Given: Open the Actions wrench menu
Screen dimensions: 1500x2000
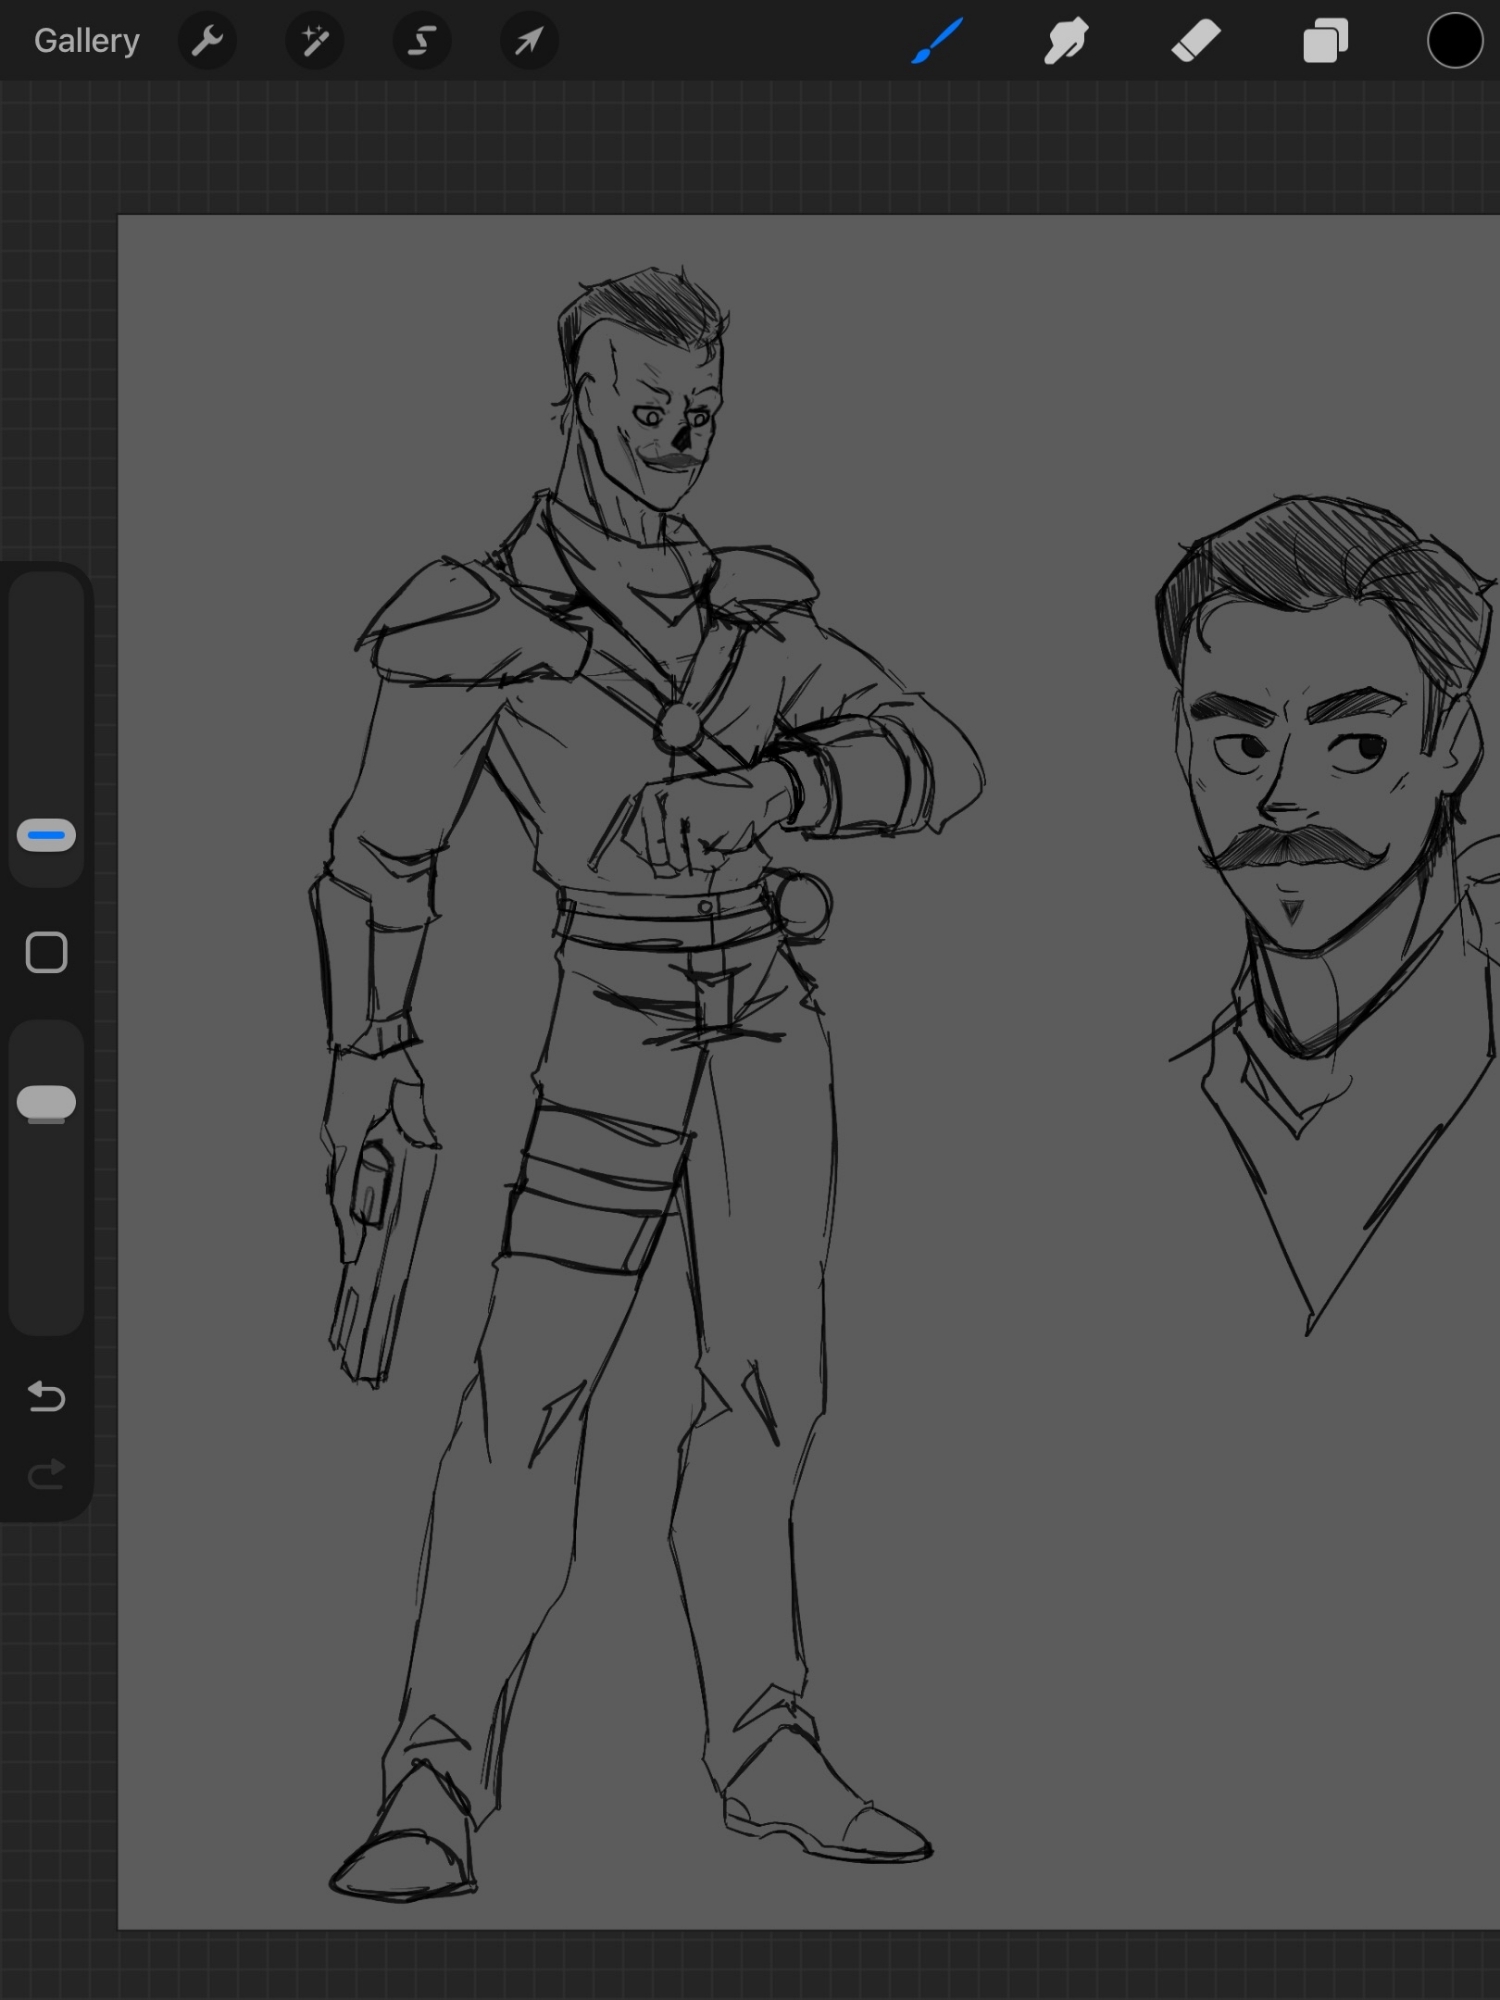Looking at the screenshot, I should (x=207, y=41).
